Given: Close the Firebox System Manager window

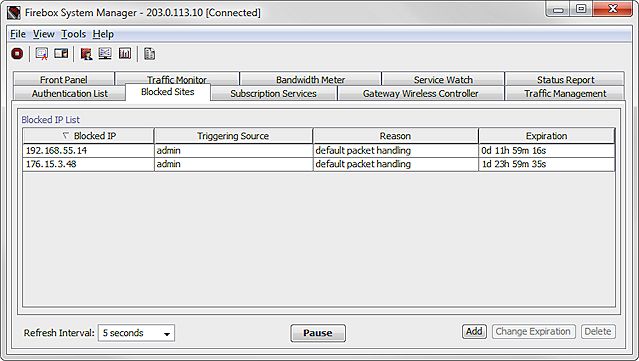Looking at the screenshot, I should [613, 9].
